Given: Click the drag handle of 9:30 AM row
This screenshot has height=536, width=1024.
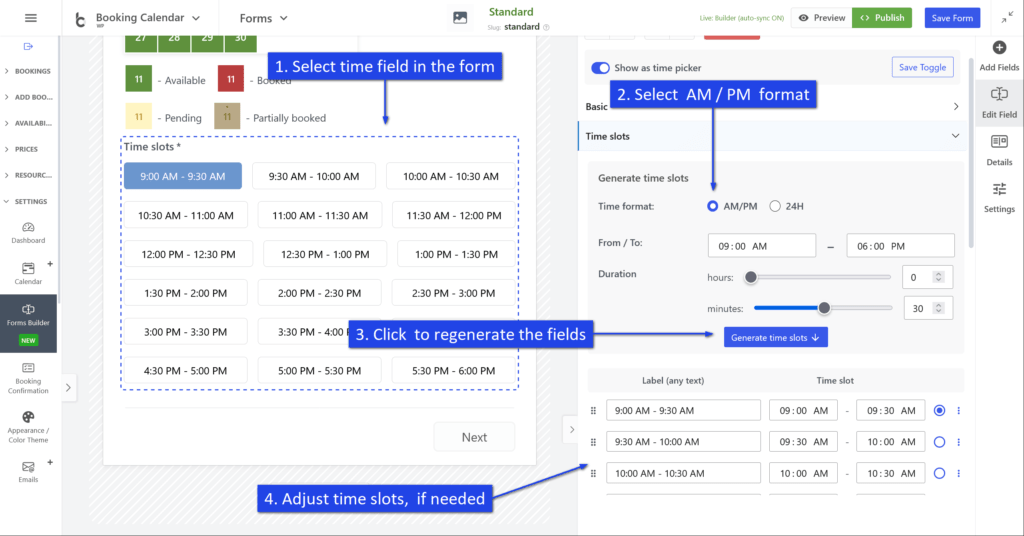Looking at the screenshot, I should (593, 442).
